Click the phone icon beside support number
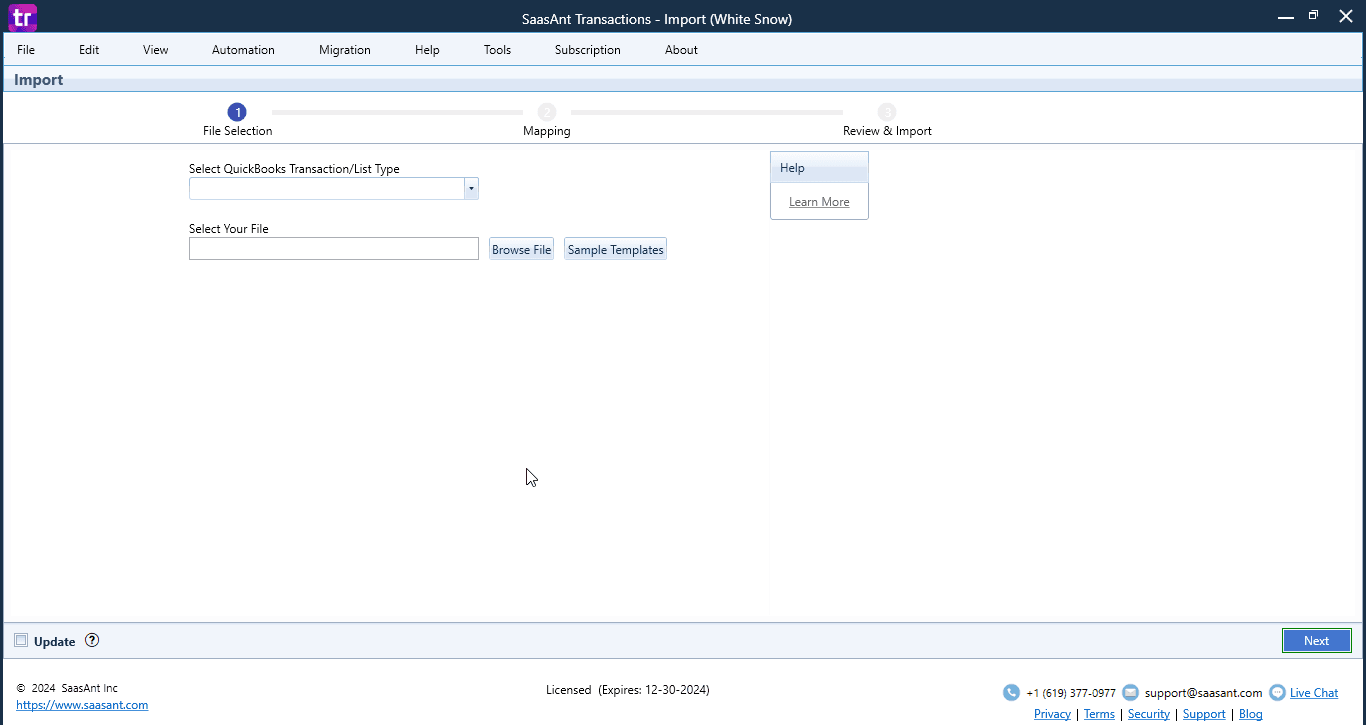The height and width of the screenshot is (725, 1366). point(1011,692)
